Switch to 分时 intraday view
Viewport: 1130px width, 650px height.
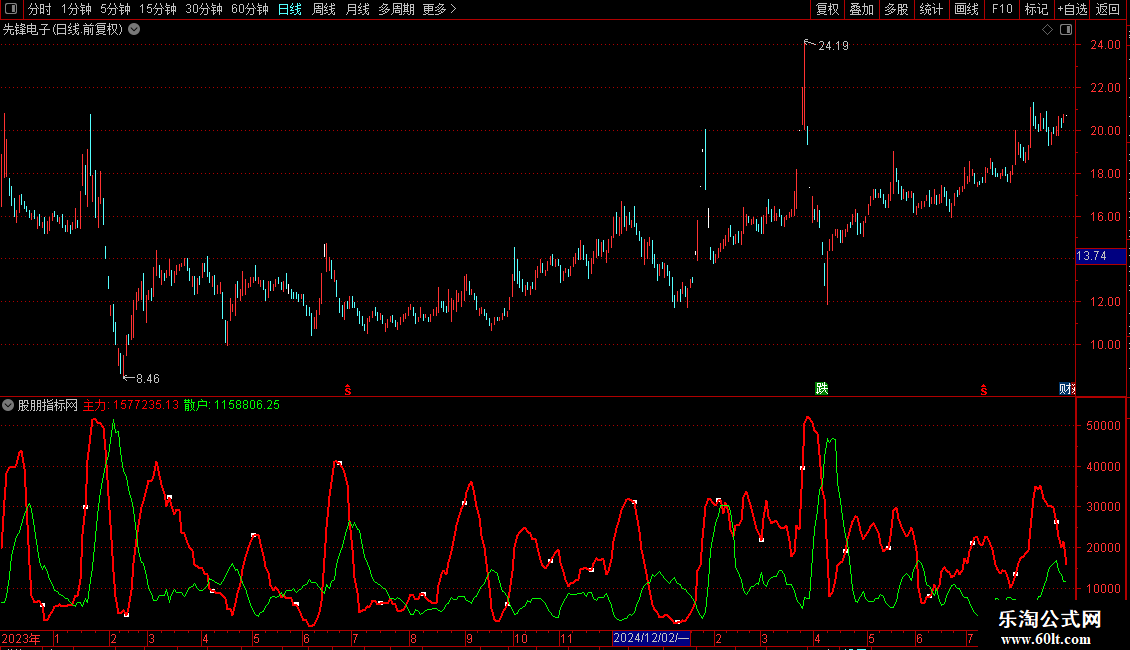[x=40, y=9]
